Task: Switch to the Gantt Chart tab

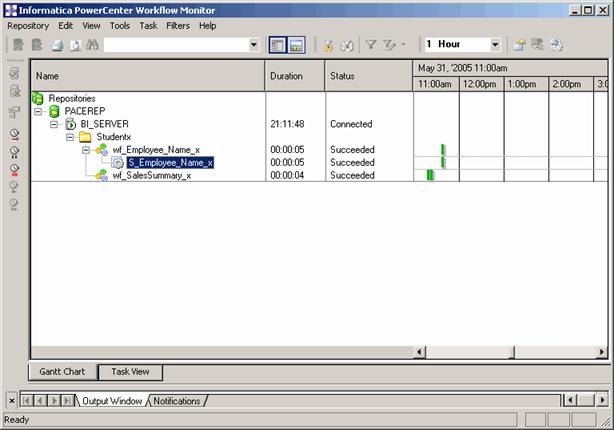Action: (62, 372)
